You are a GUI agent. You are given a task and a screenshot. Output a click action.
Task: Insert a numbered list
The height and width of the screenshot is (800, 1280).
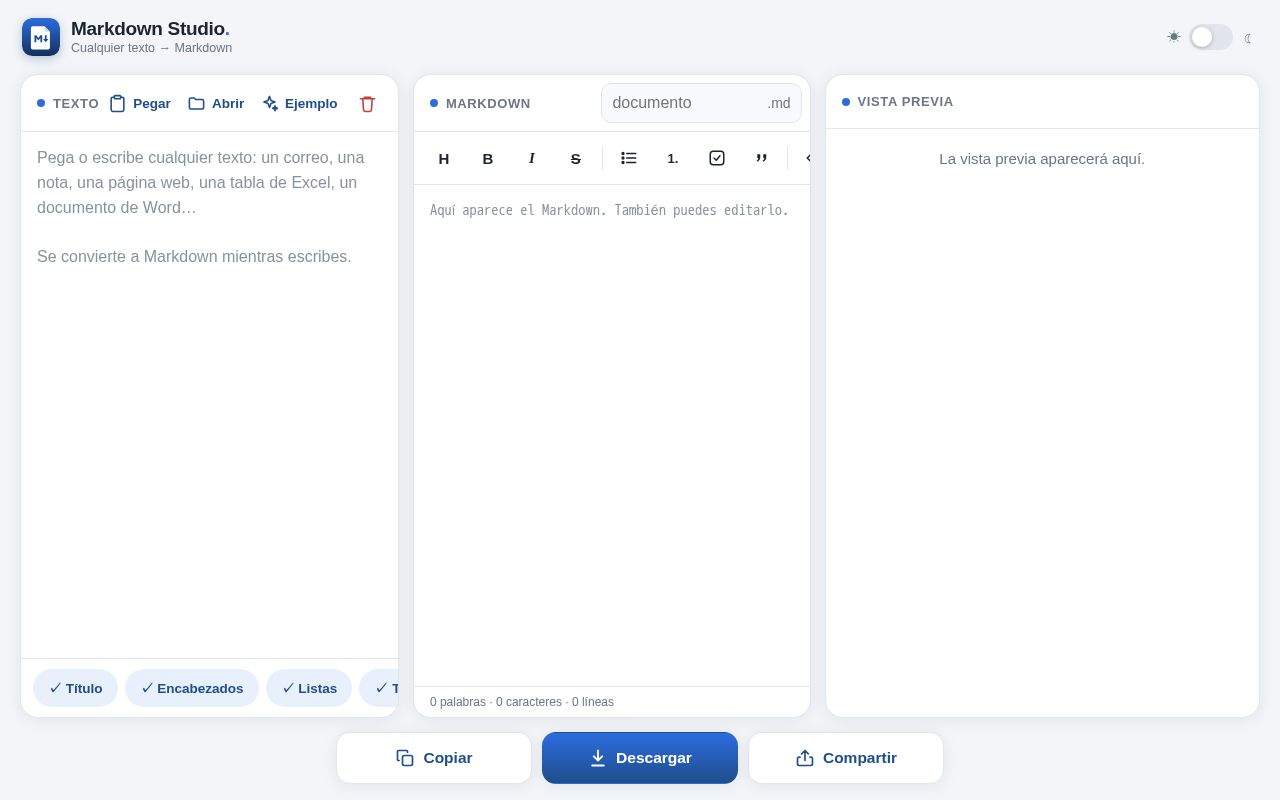[673, 158]
